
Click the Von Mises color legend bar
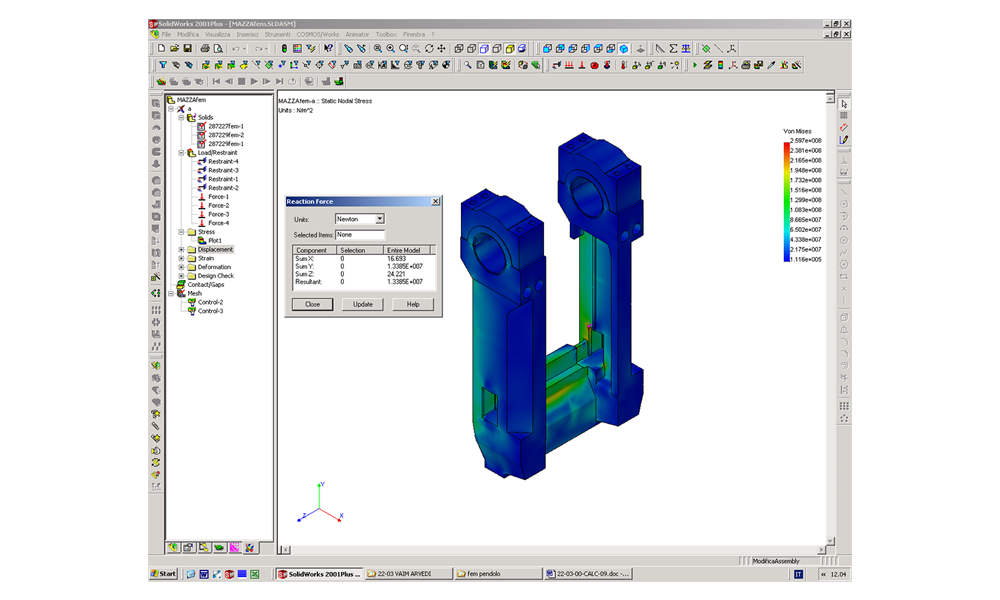click(x=786, y=201)
